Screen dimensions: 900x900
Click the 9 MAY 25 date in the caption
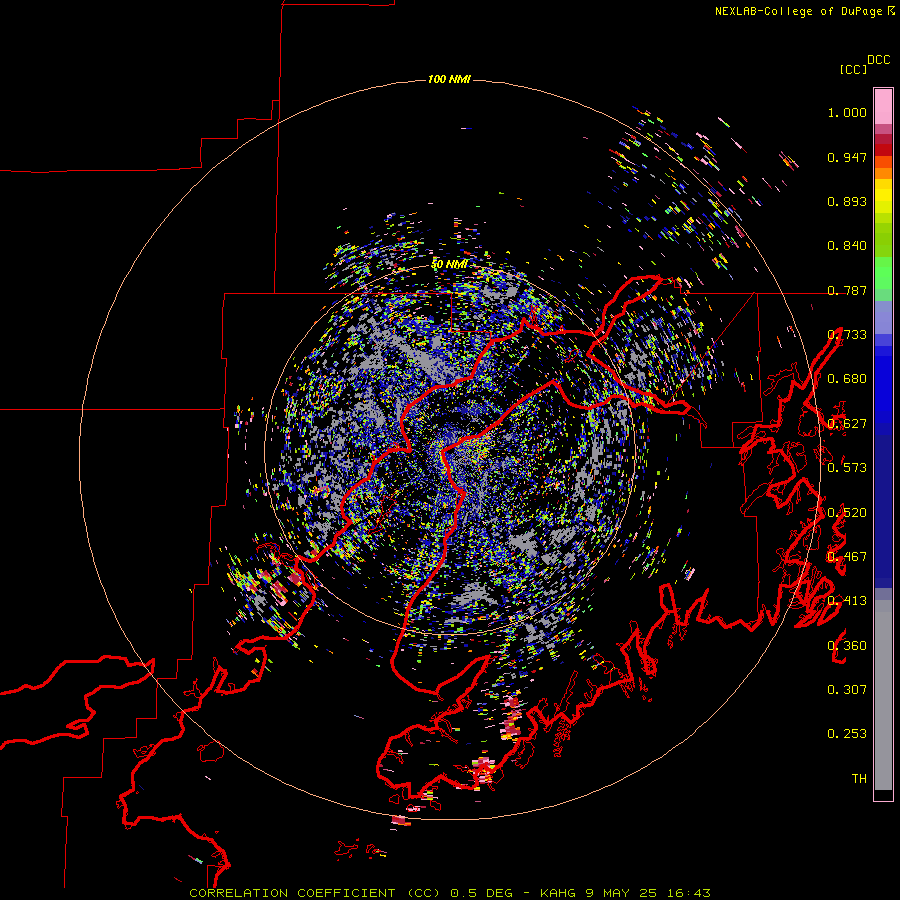pos(620,893)
